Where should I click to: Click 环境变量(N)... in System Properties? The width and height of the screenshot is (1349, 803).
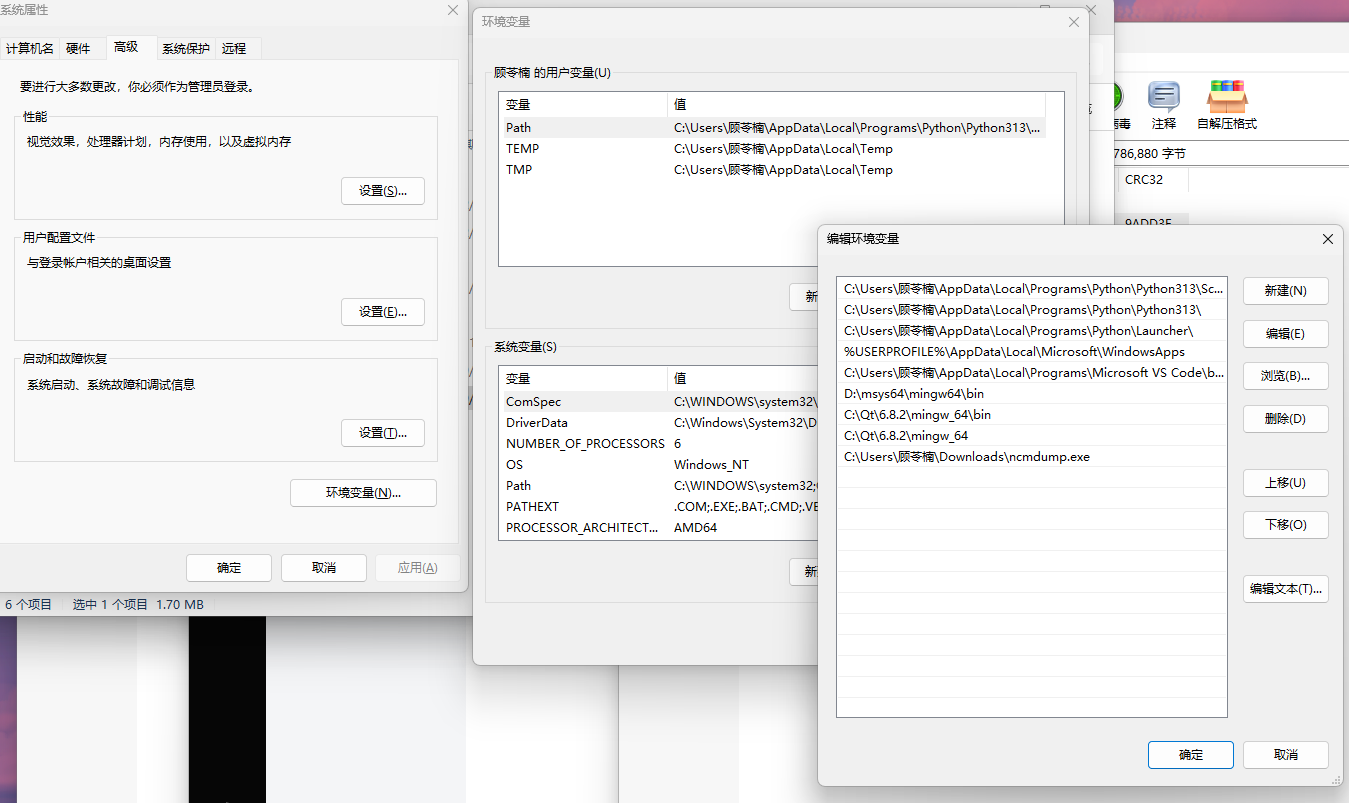tap(363, 493)
